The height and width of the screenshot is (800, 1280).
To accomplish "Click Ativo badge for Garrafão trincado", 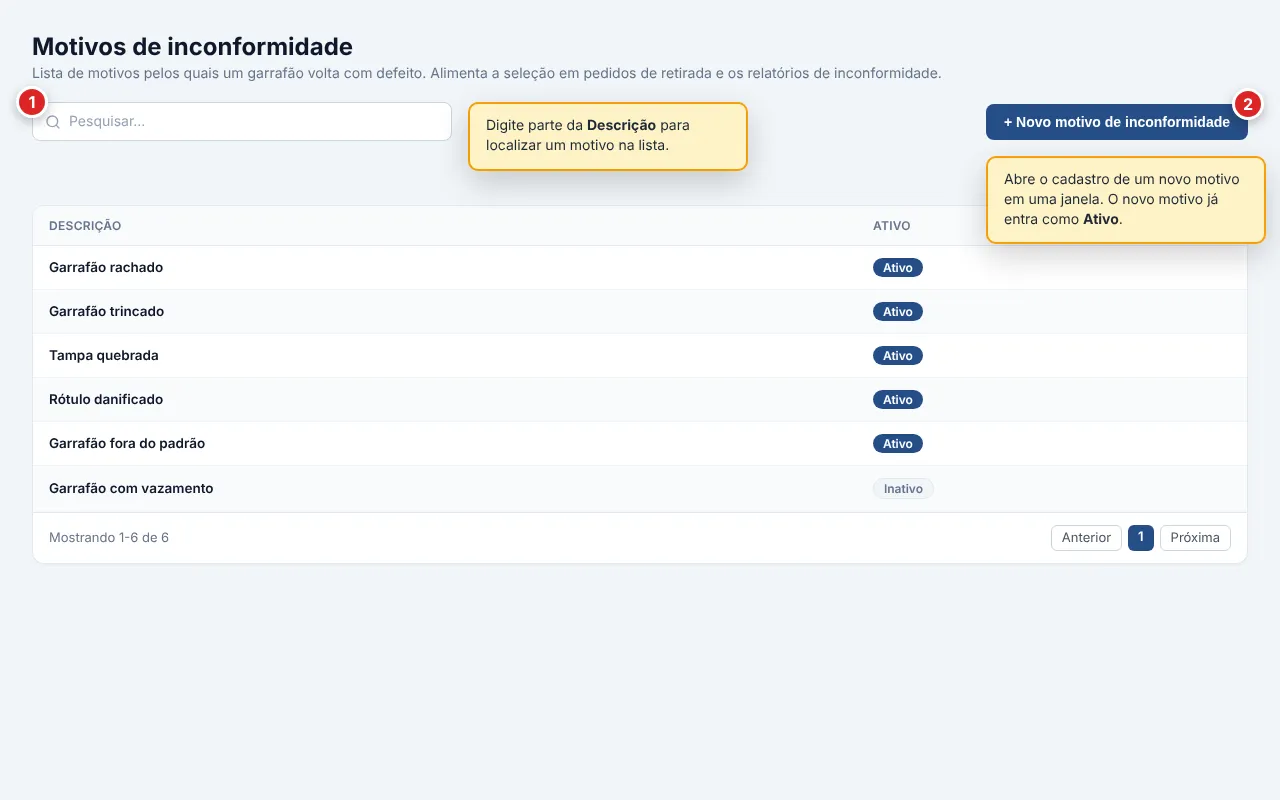I will [898, 312].
